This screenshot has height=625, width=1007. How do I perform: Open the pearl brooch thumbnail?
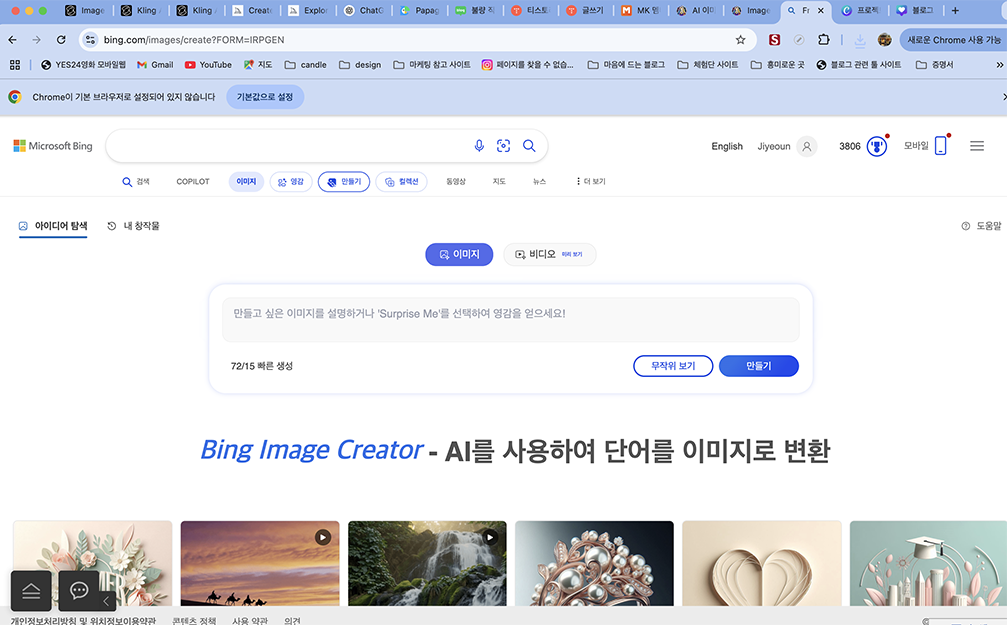pos(594,563)
